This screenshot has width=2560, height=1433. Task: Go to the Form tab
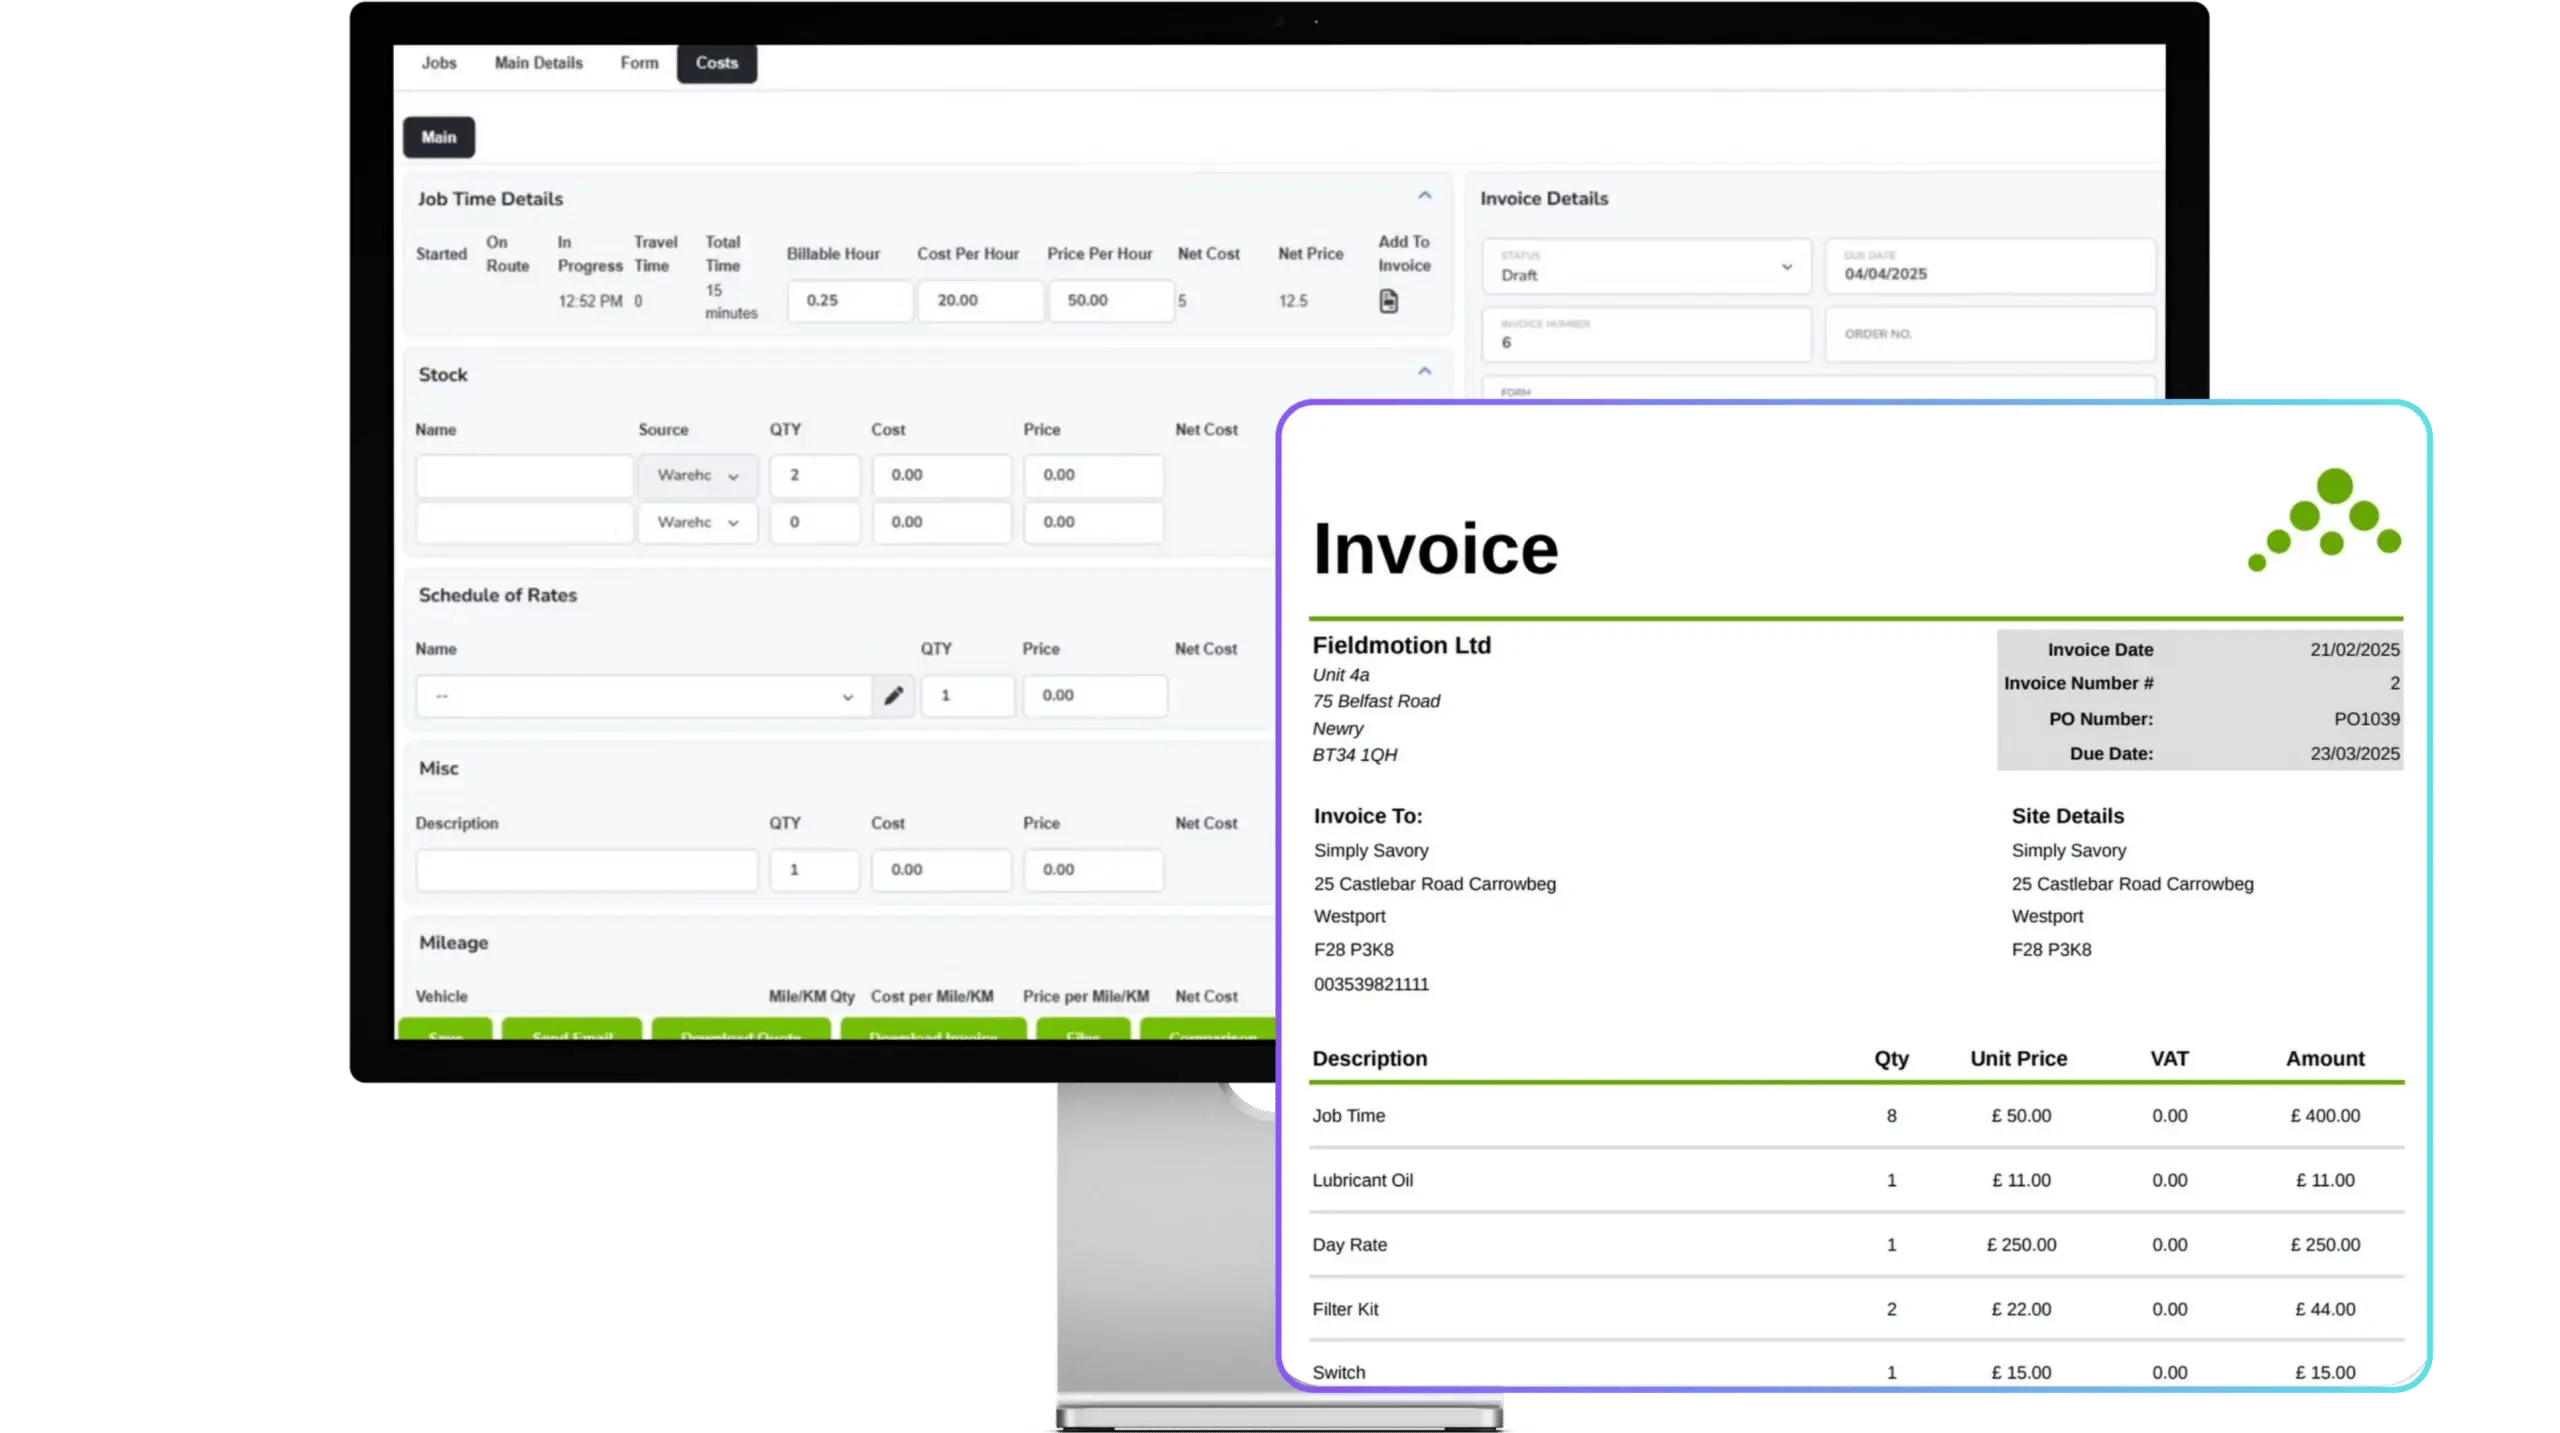point(639,63)
